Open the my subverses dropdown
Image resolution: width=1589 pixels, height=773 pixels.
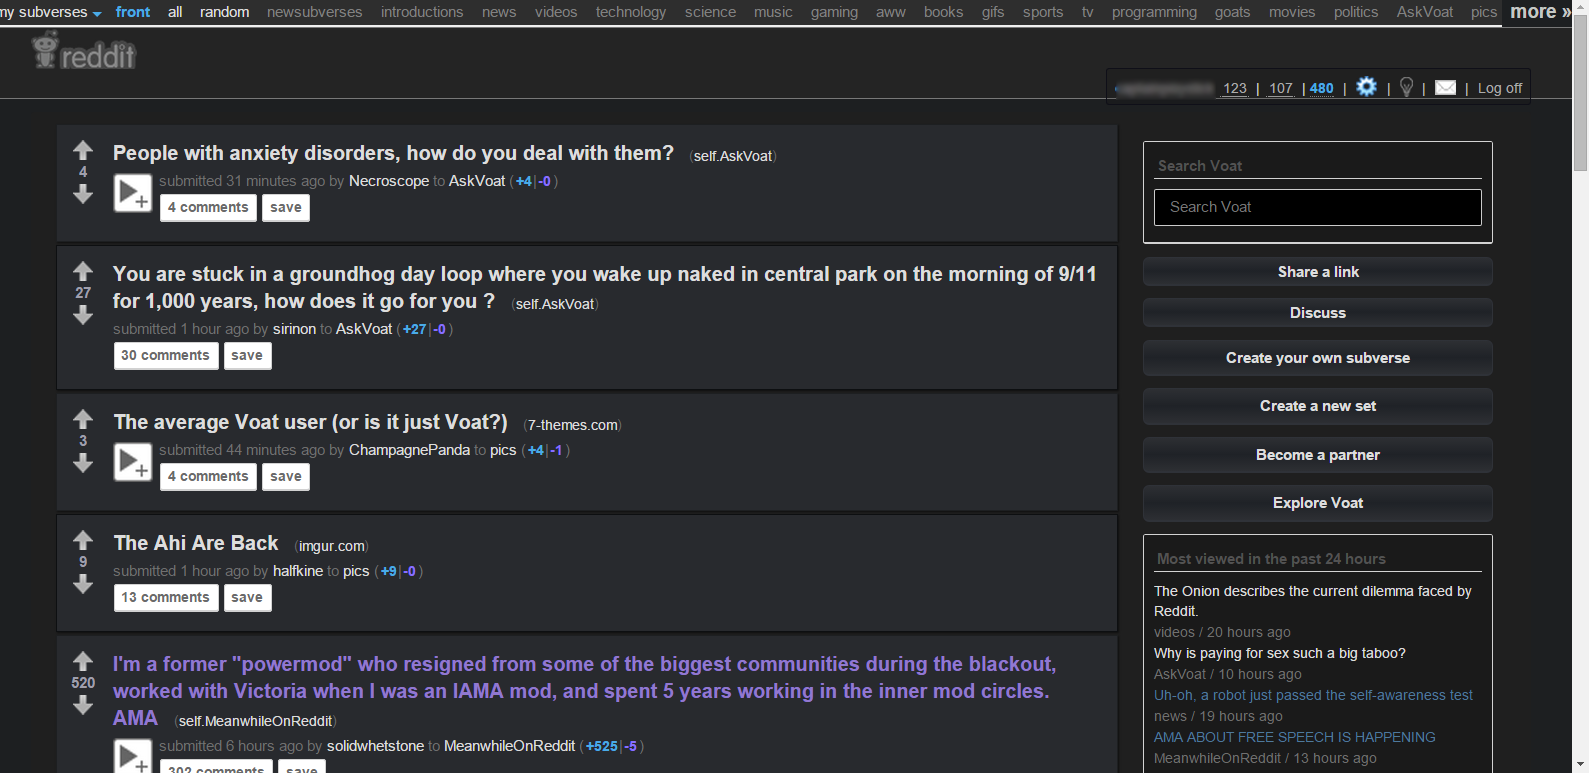(x=51, y=12)
